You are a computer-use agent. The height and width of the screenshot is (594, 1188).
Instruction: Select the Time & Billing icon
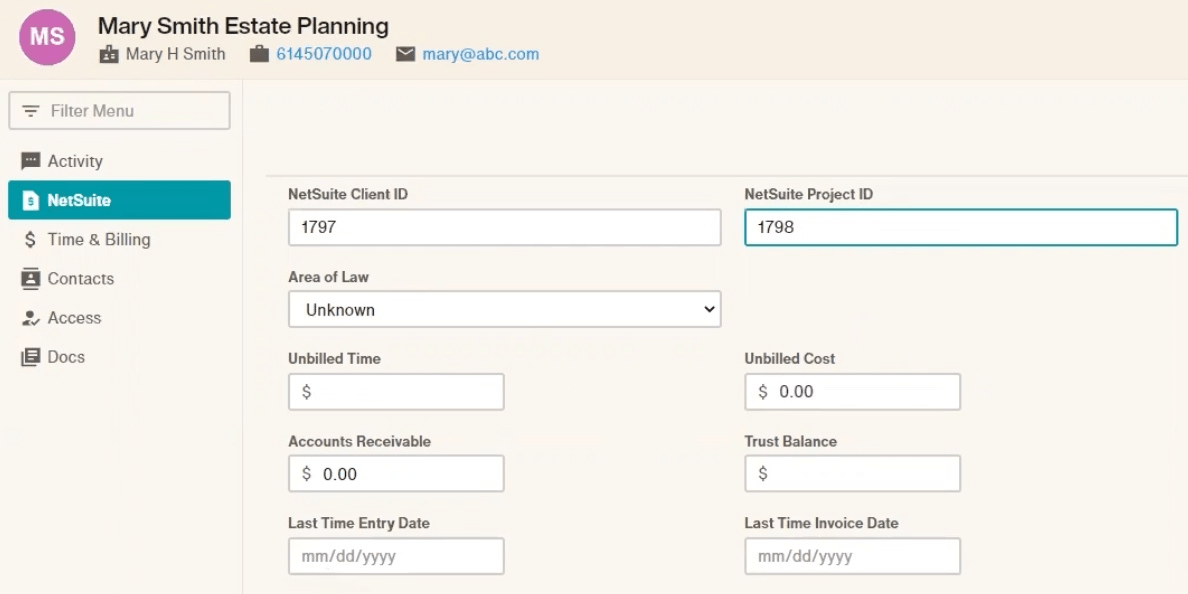(x=31, y=239)
